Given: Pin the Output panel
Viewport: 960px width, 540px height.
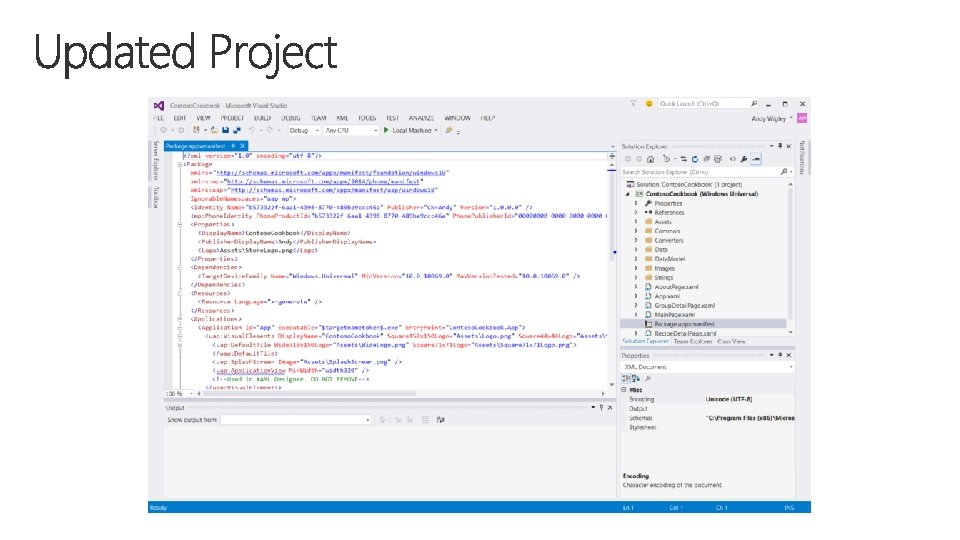Looking at the screenshot, I should (x=601, y=407).
